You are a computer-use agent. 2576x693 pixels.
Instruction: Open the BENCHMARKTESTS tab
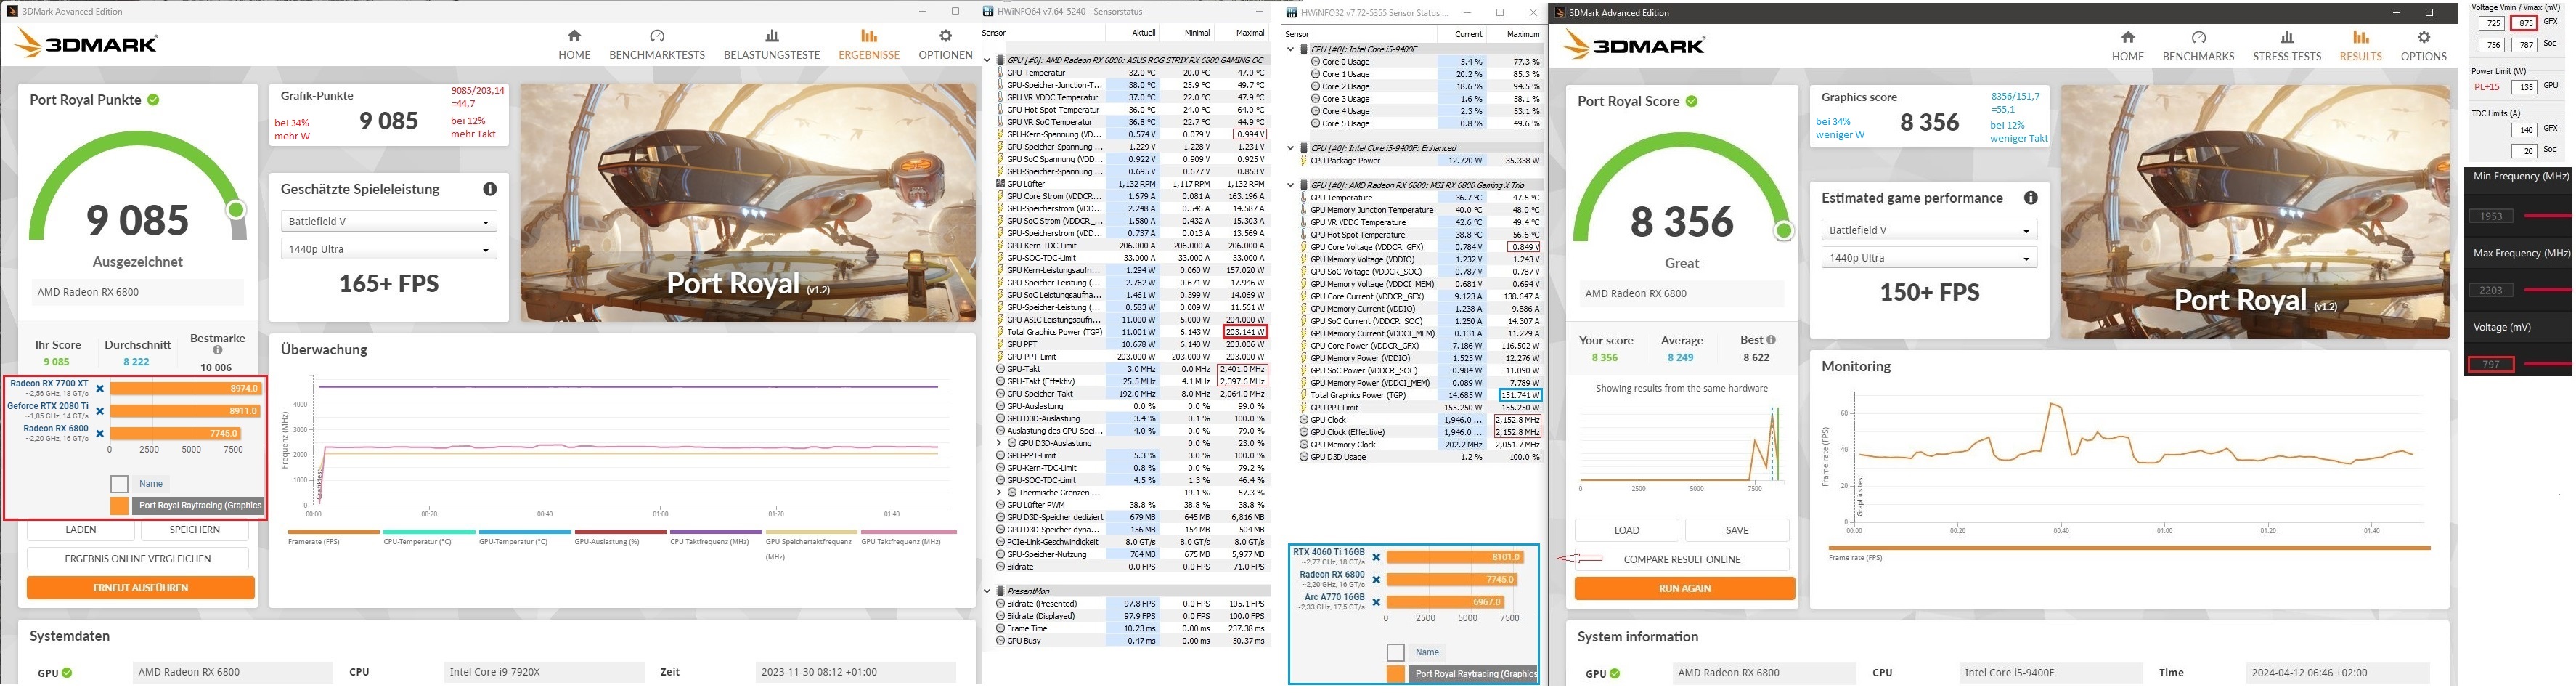tap(657, 45)
